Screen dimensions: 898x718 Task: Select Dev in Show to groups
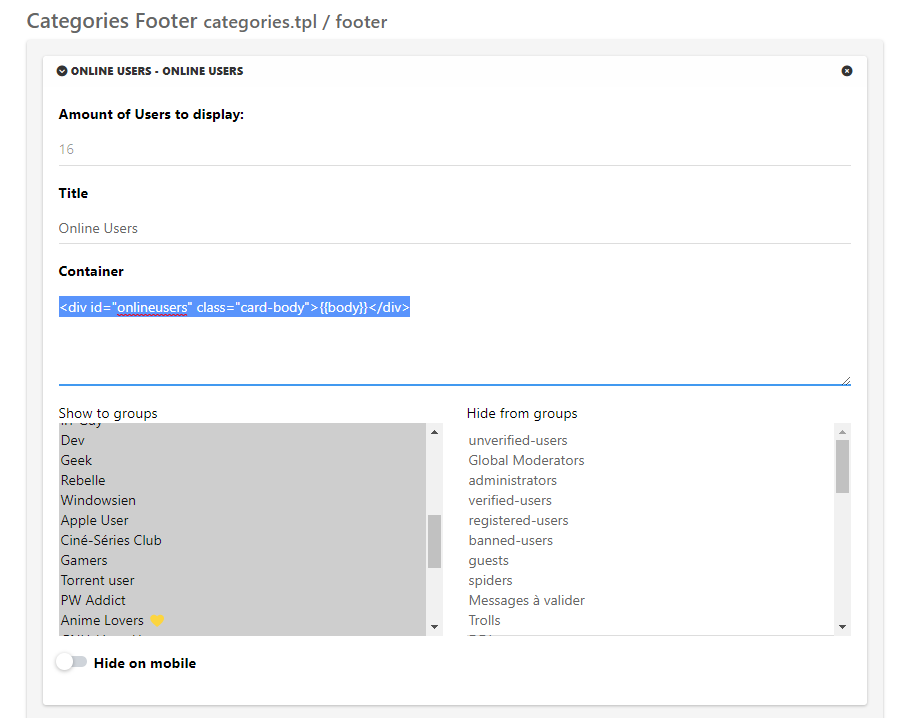pos(73,440)
